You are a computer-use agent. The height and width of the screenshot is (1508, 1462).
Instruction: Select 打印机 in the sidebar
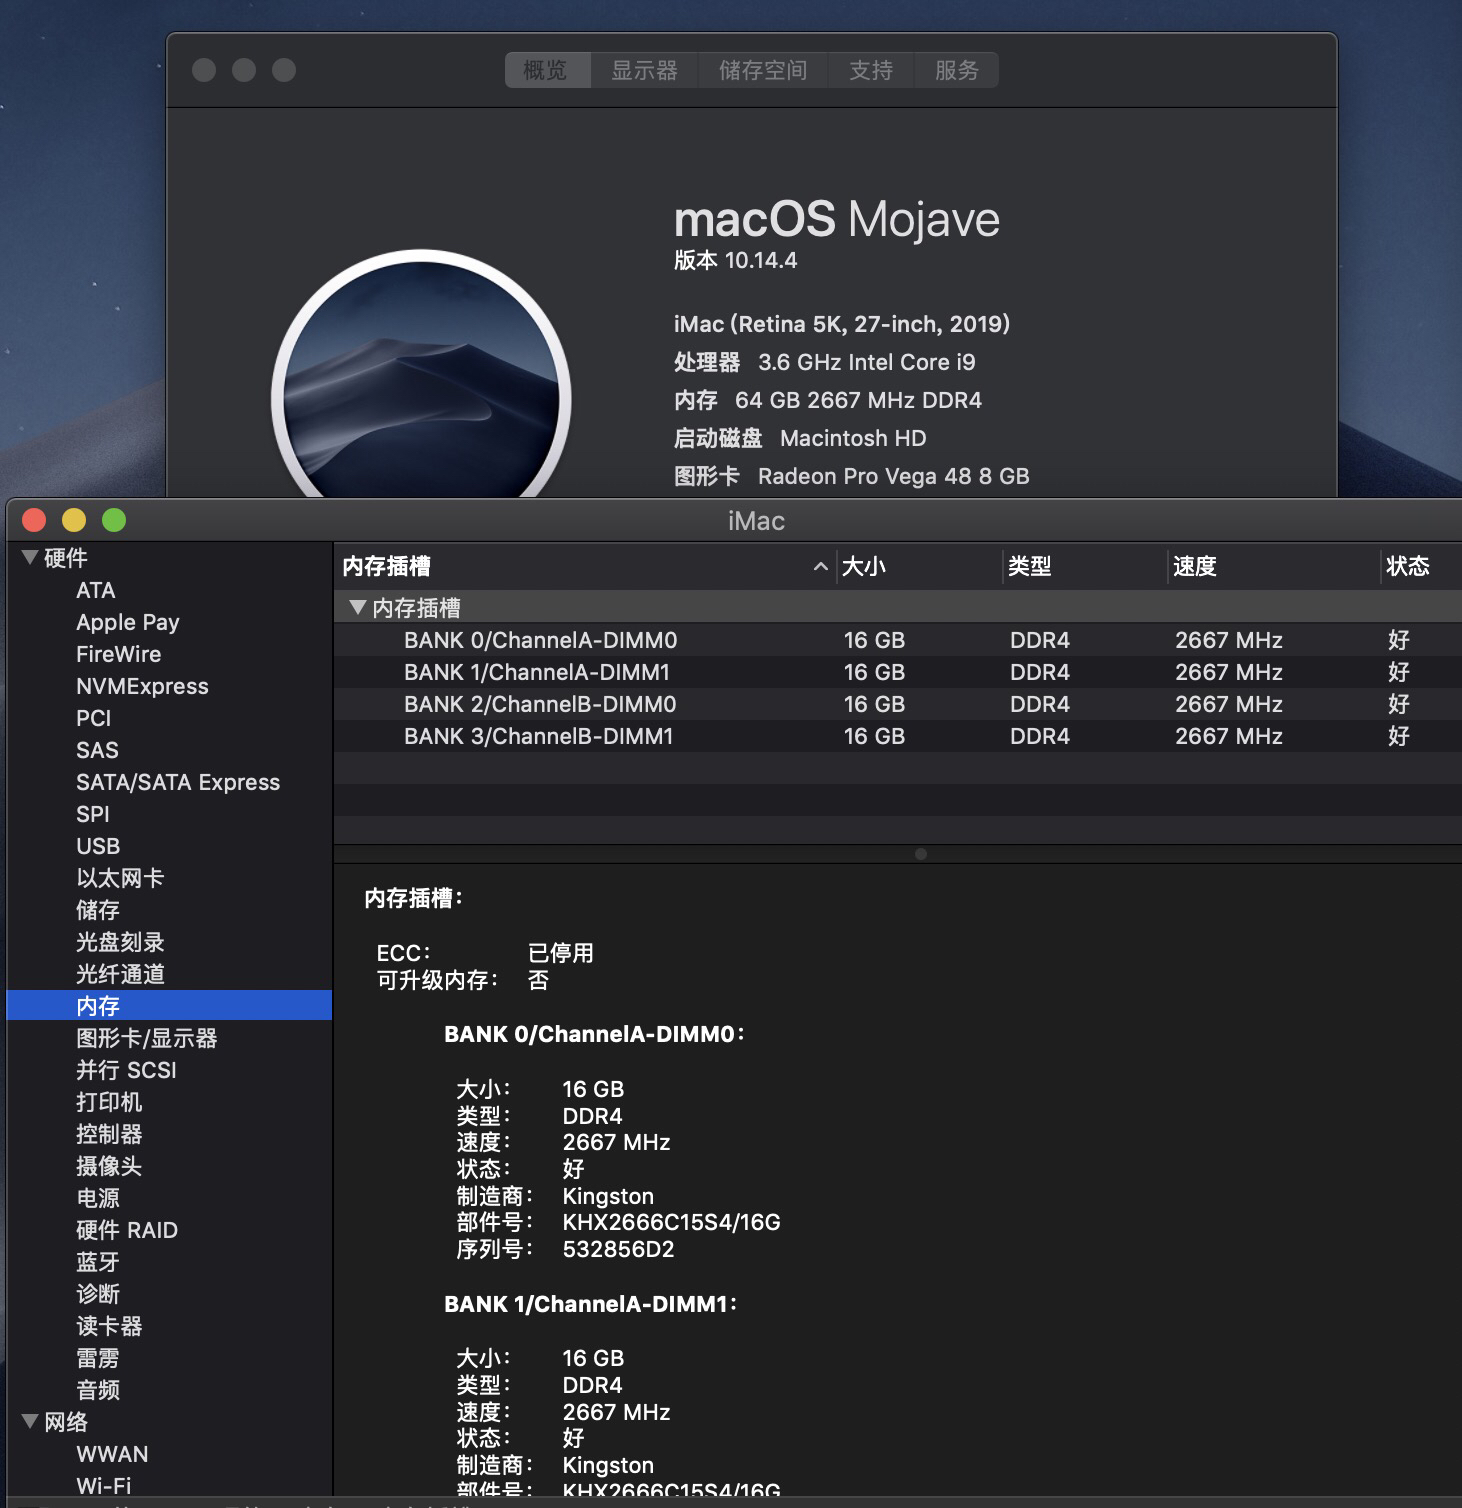[x=109, y=1102]
